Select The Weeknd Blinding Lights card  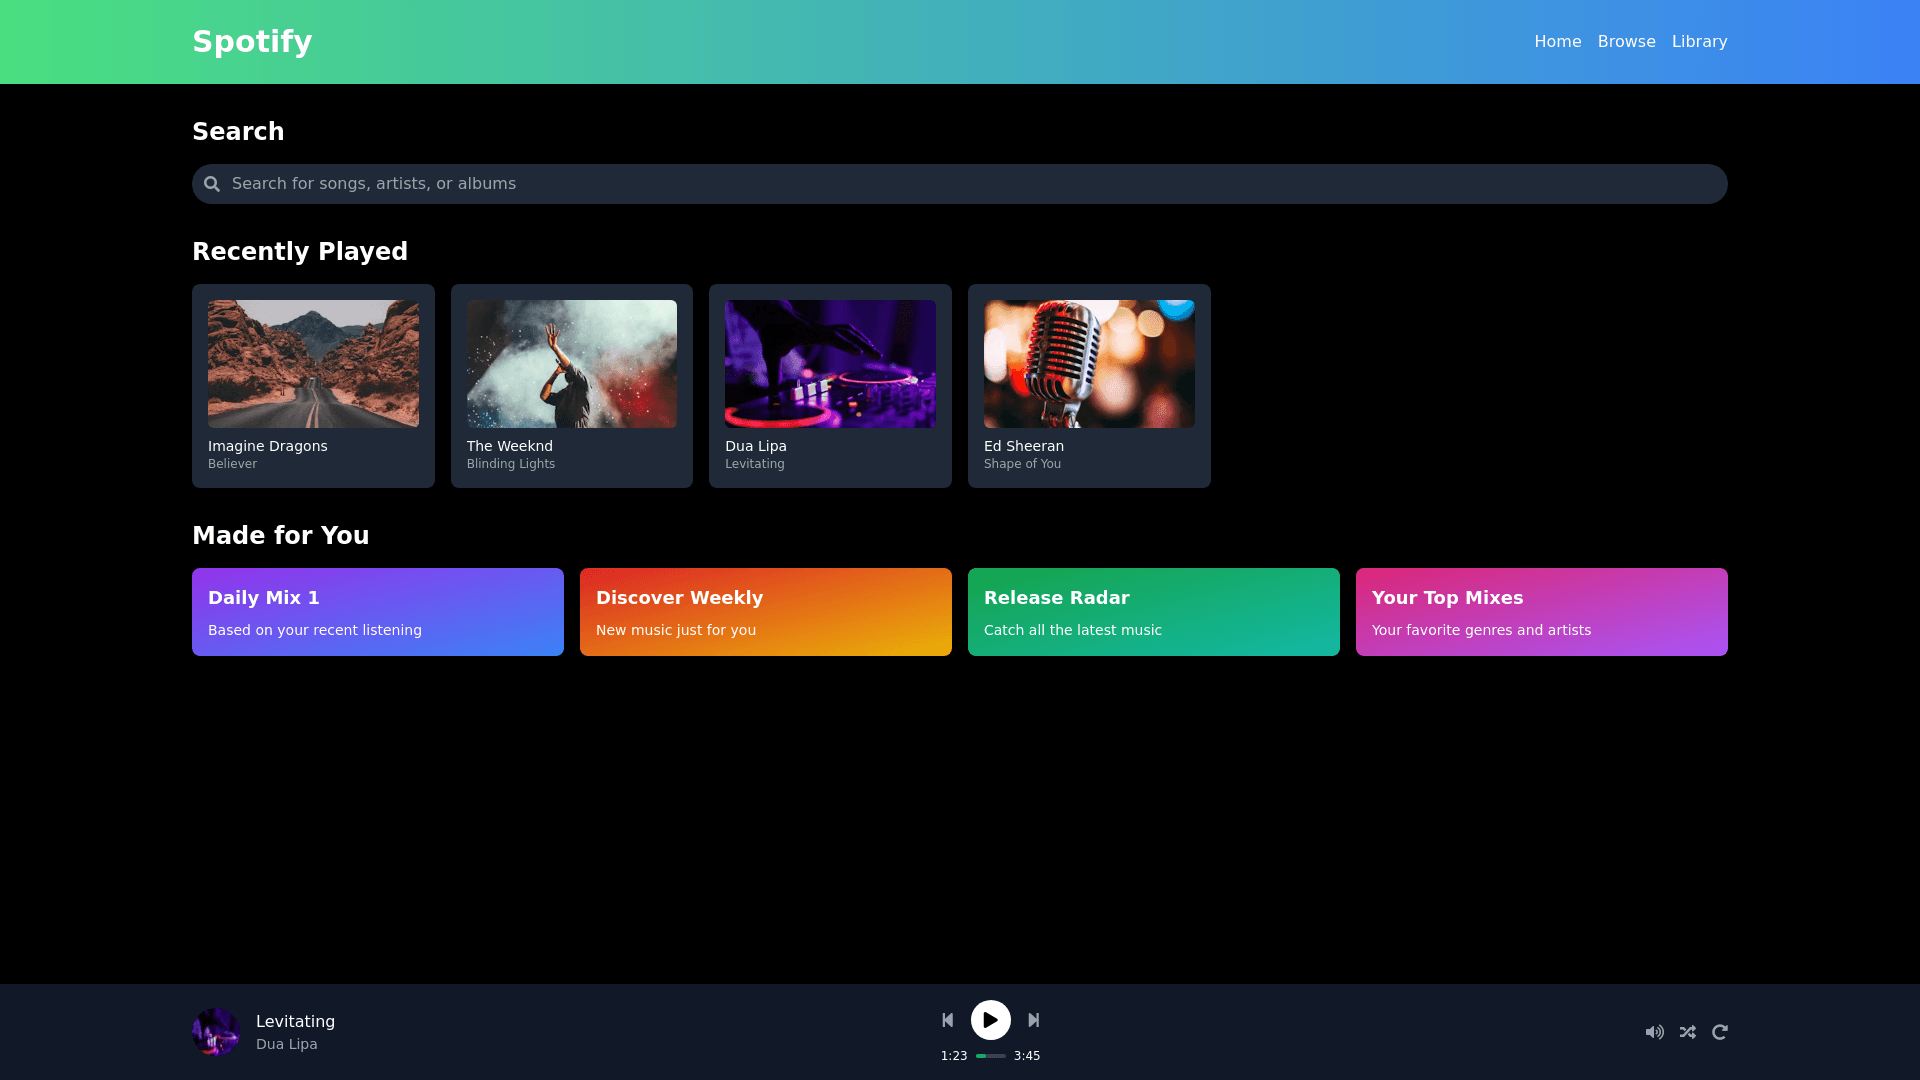571,386
